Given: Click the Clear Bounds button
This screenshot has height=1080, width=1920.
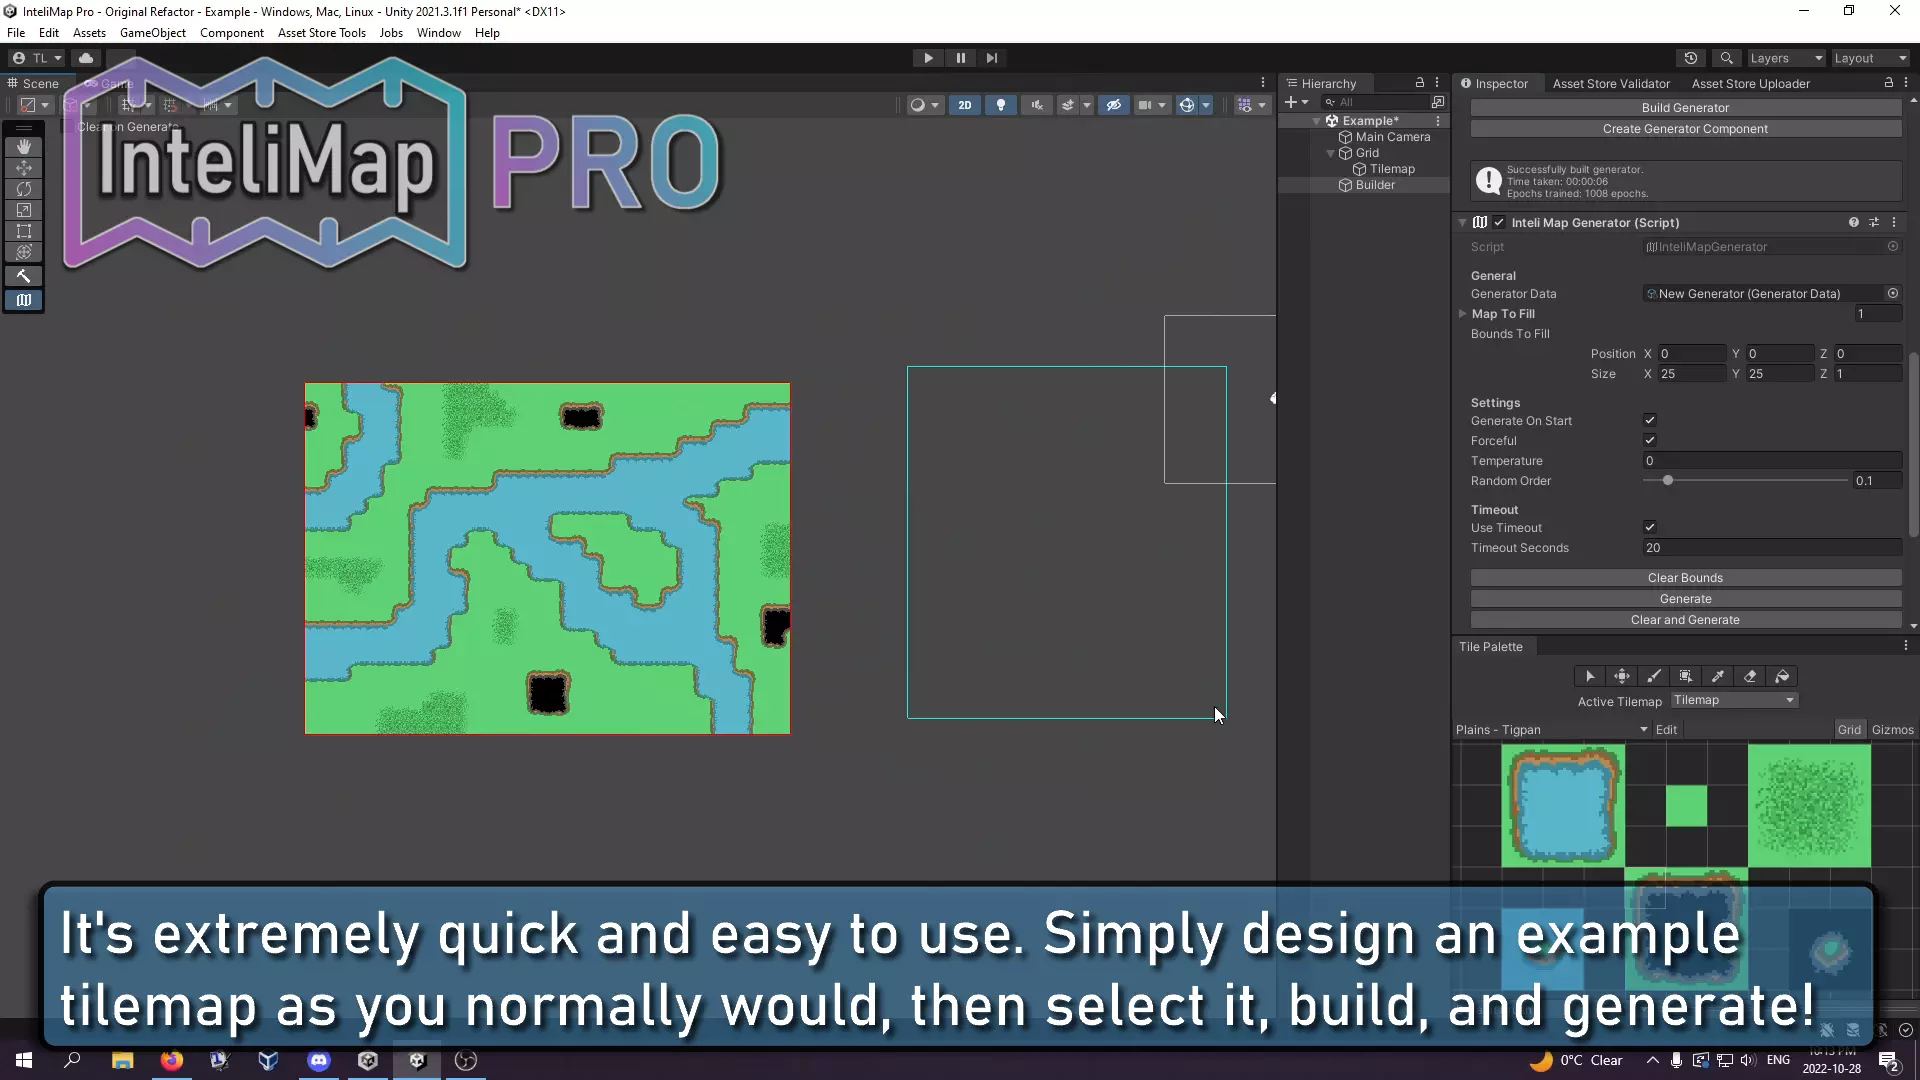Looking at the screenshot, I should pyautogui.click(x=1686, y=578).
